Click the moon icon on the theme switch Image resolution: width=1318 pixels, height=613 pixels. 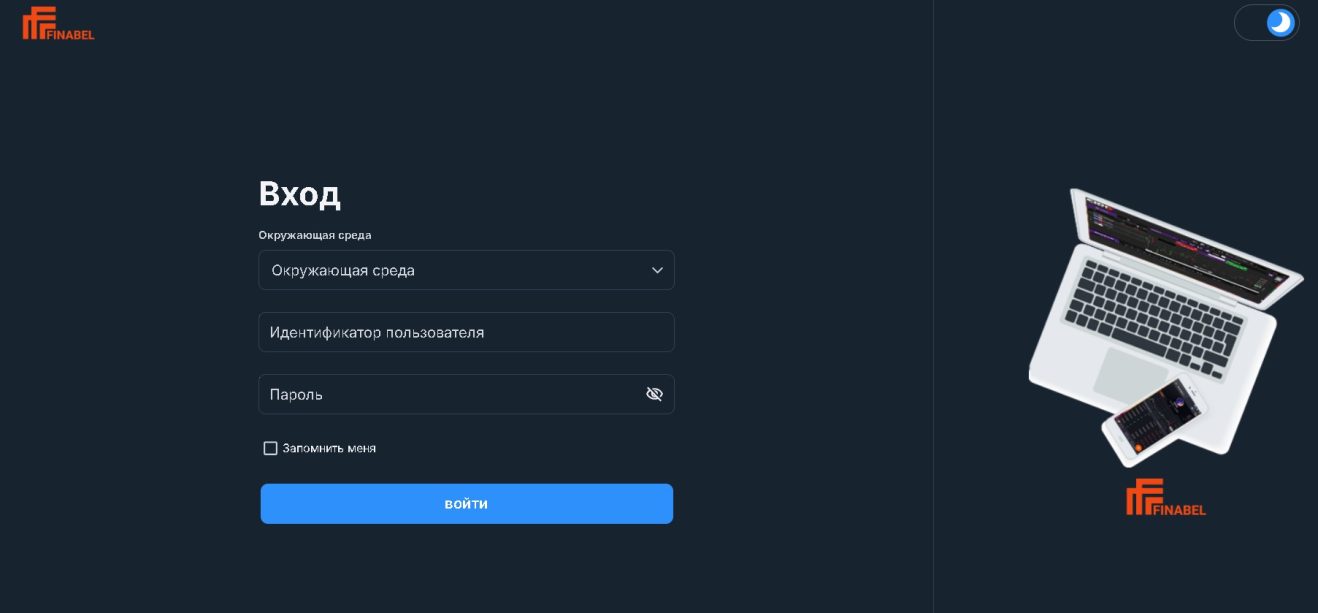coord(1280,22)
